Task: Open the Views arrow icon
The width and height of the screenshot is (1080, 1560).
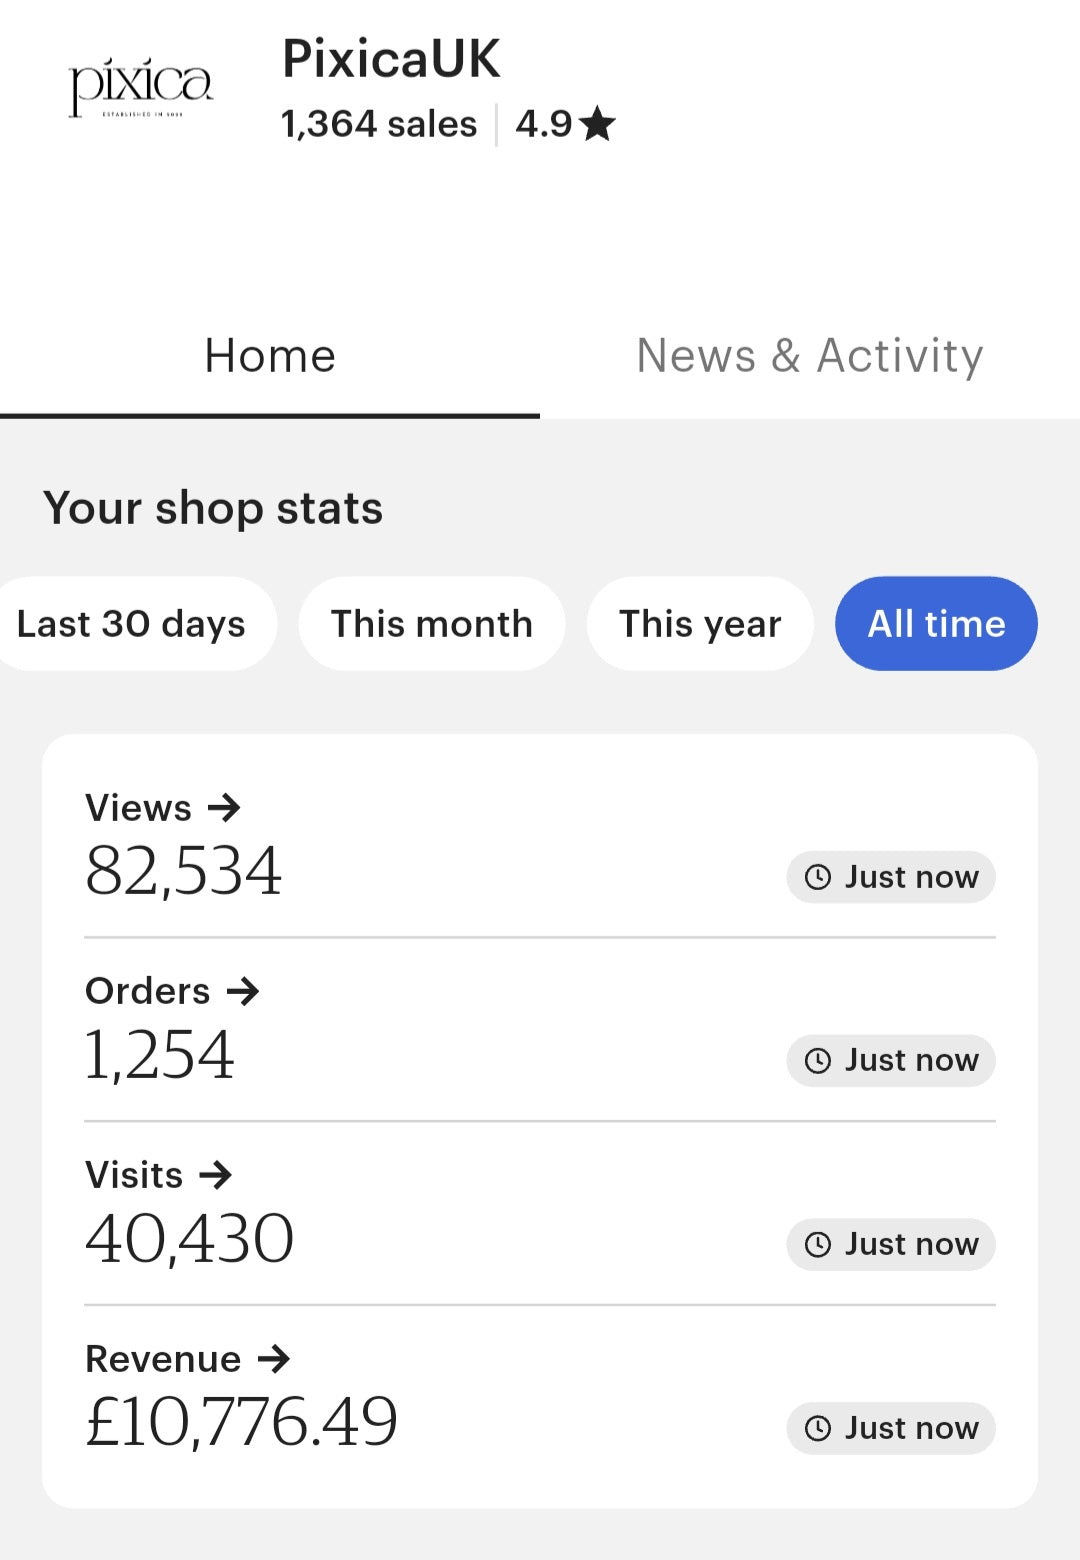Action: (224, 807)
